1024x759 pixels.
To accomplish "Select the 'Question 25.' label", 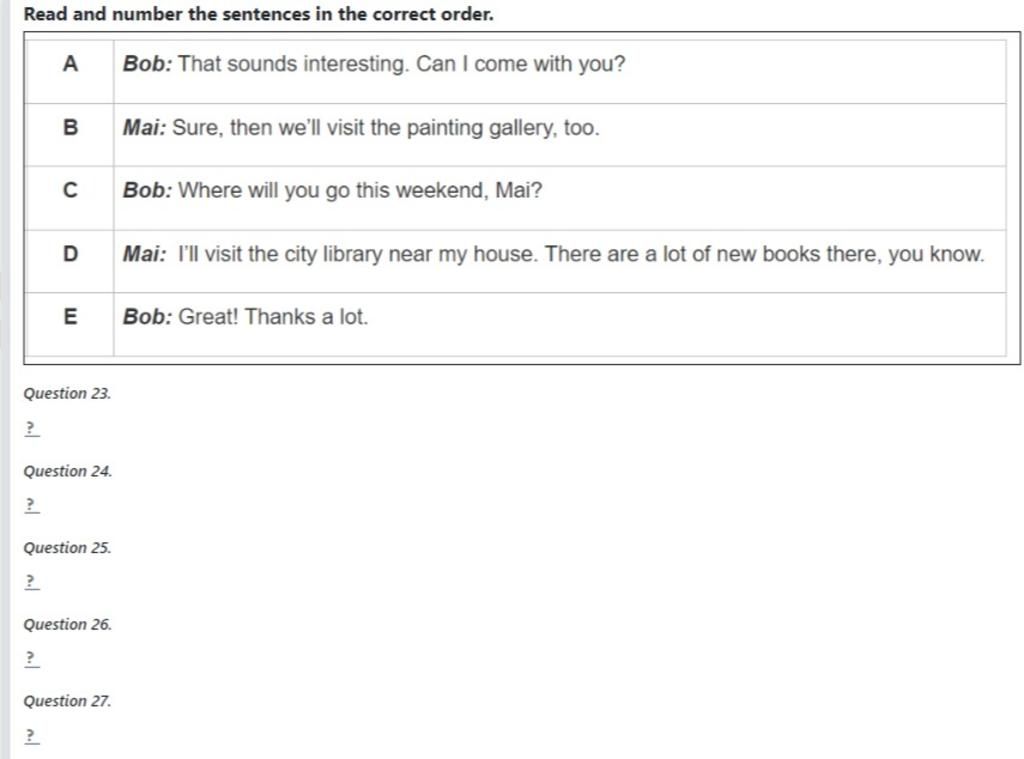I will [68, 548].
